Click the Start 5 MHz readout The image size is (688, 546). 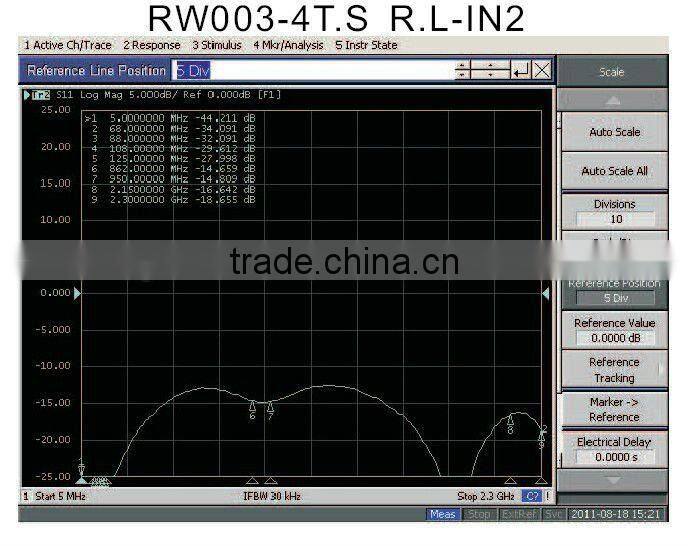point(60,496)
